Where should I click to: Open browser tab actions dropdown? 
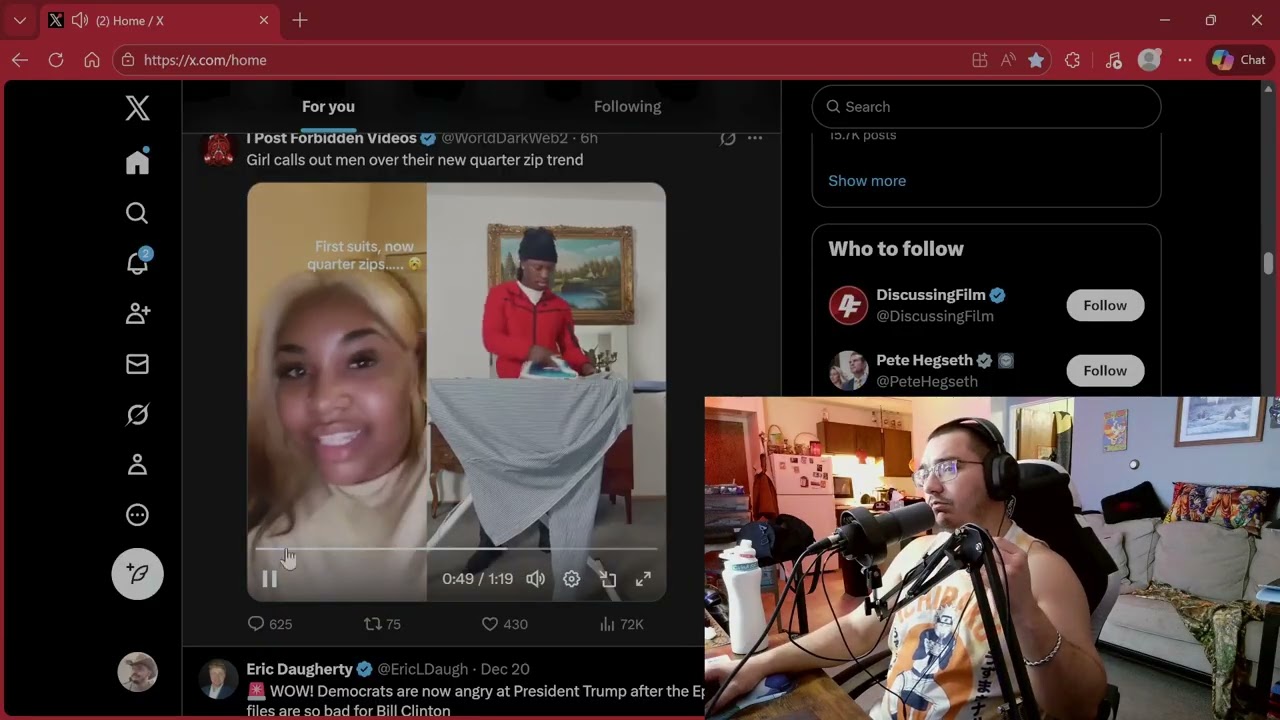point(19,20)
